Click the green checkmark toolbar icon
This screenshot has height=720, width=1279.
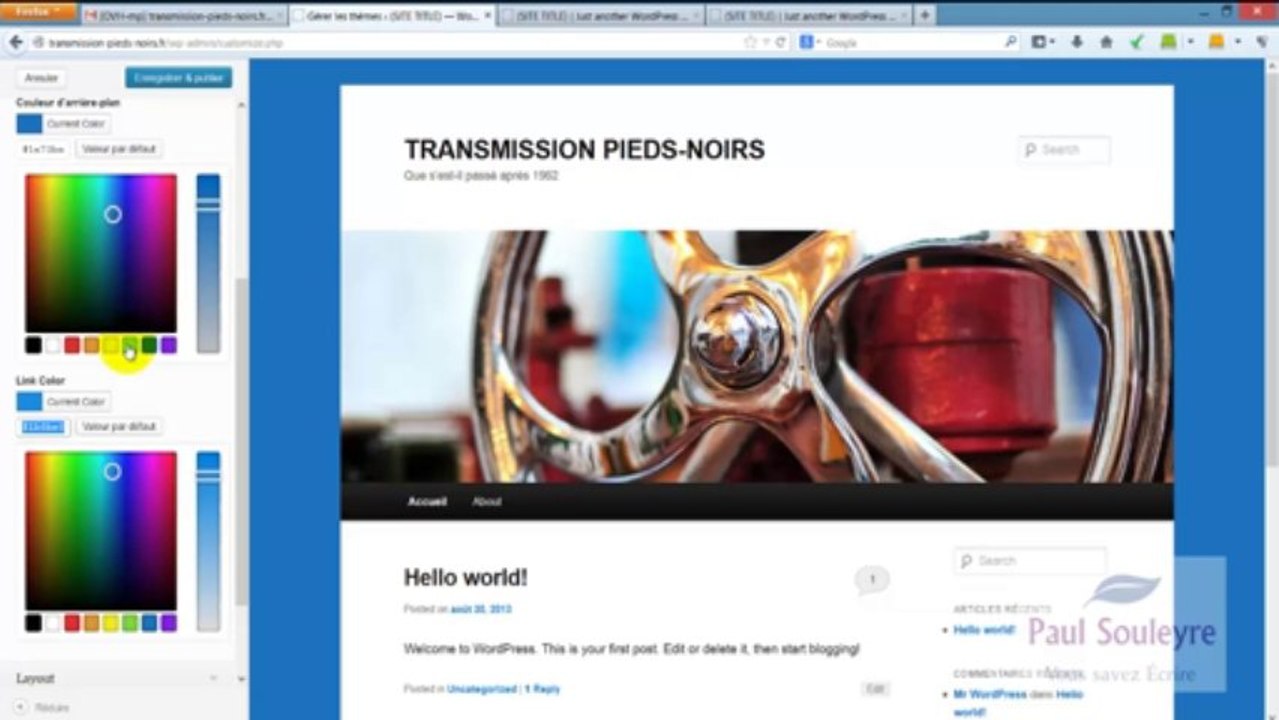pyautogui.click(x=1137, y=42)
